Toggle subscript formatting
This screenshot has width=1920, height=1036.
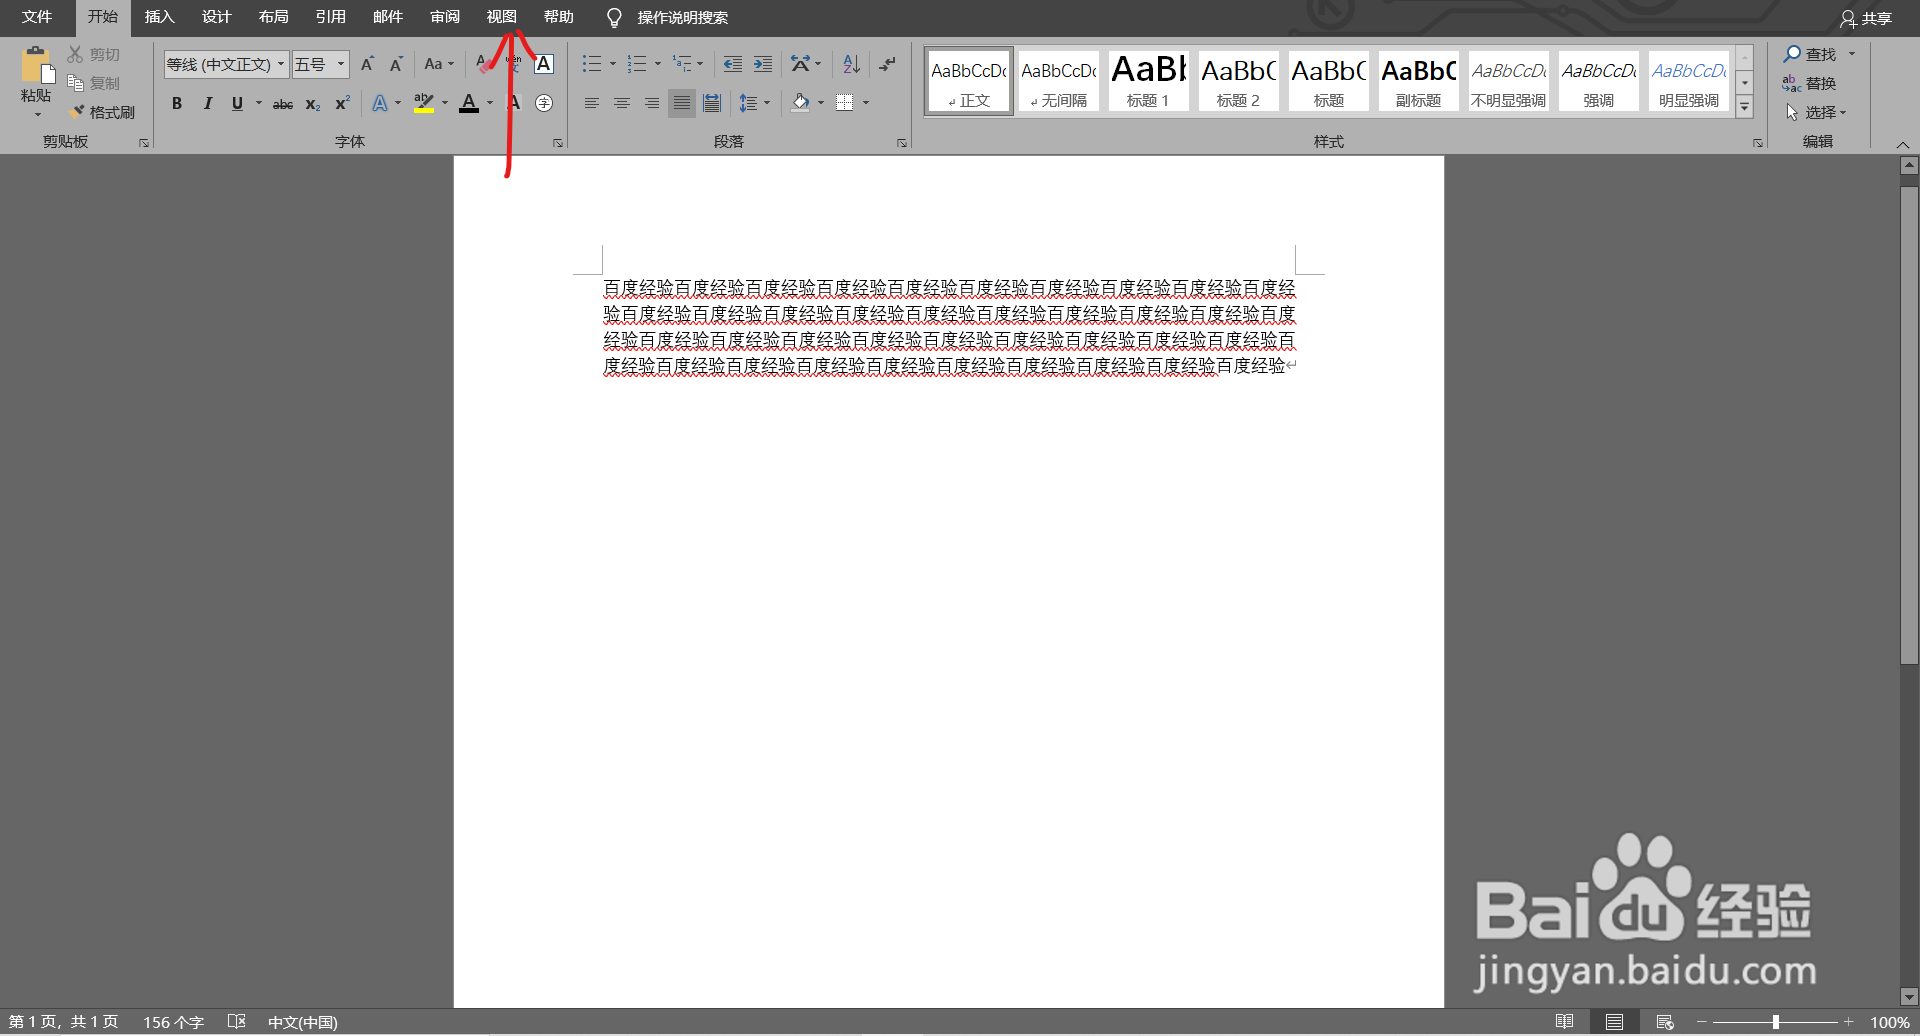(x=312, y=103)
